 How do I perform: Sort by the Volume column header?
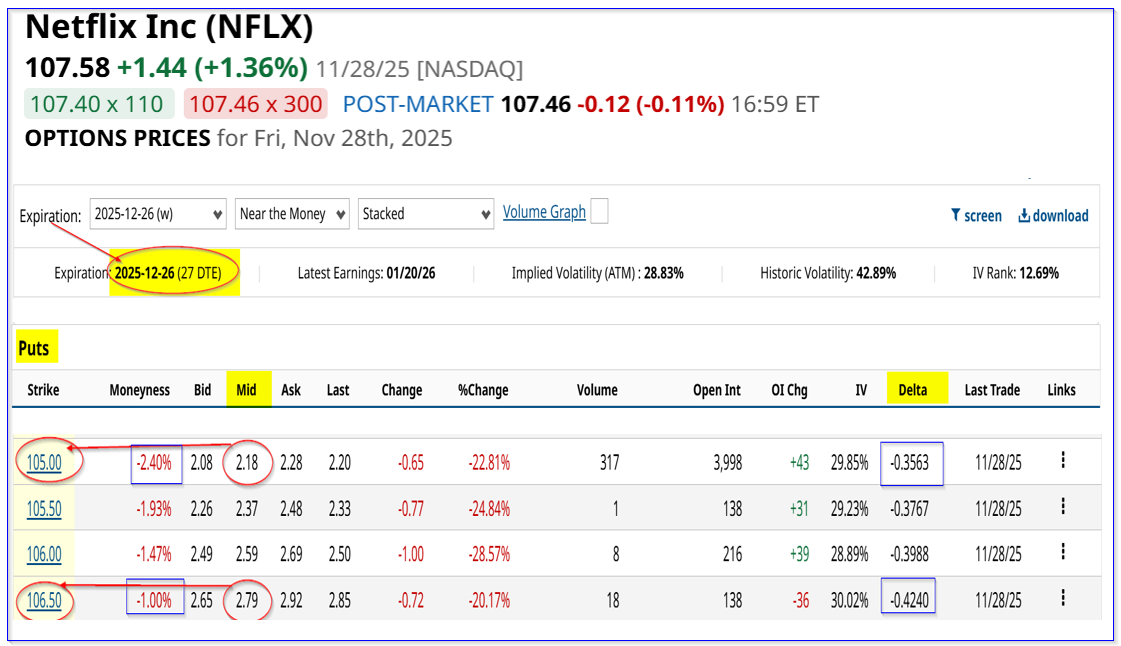tap(597, 390)
